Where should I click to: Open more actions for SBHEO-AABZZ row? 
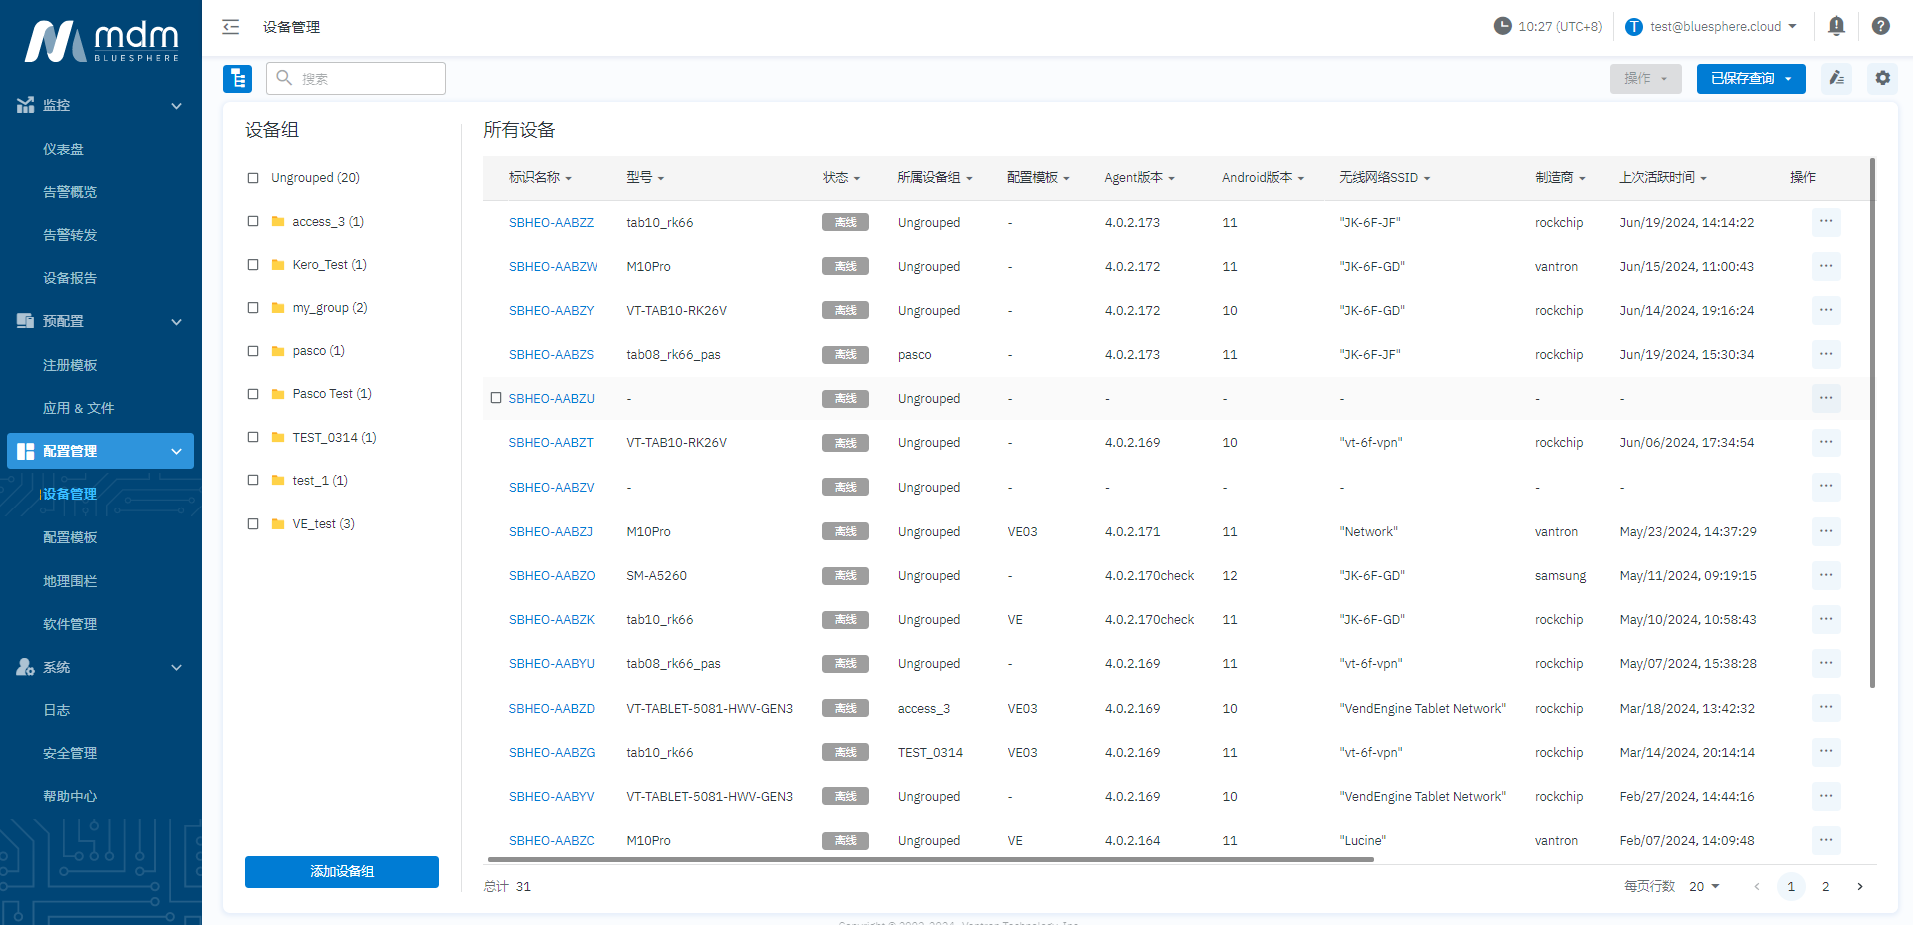[1825, 222]
